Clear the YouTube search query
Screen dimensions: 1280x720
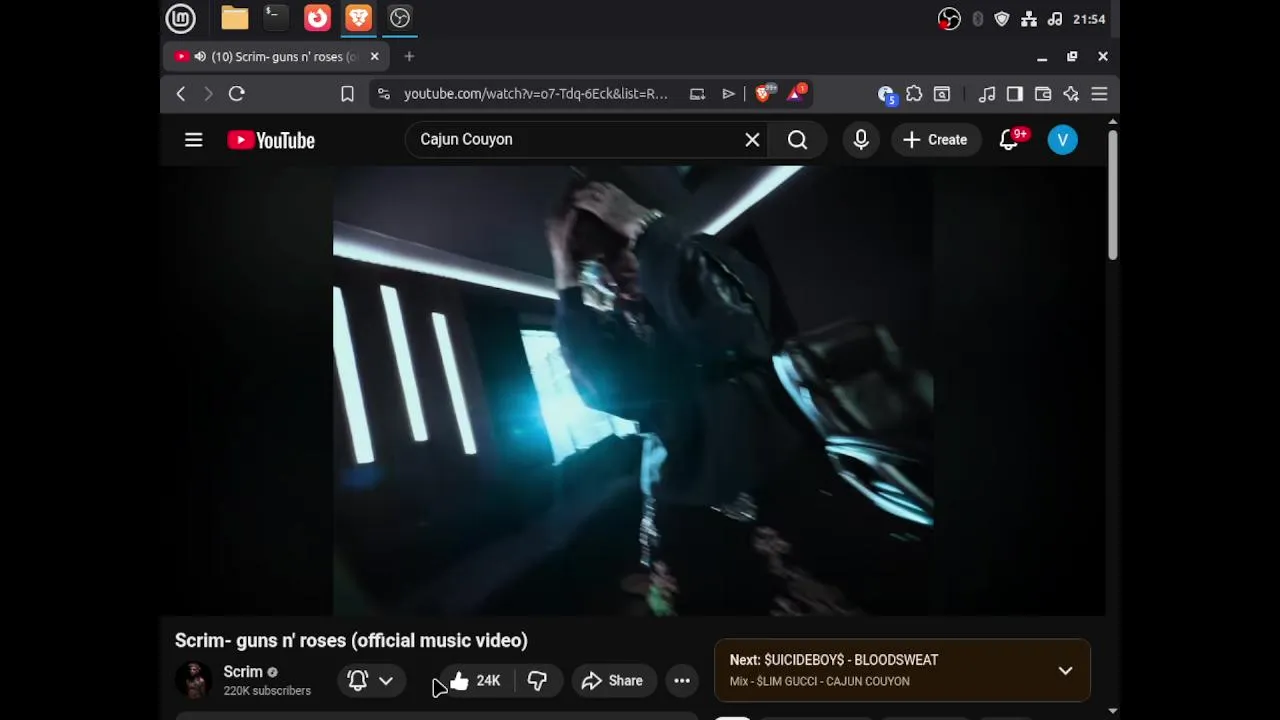point(752,140)
